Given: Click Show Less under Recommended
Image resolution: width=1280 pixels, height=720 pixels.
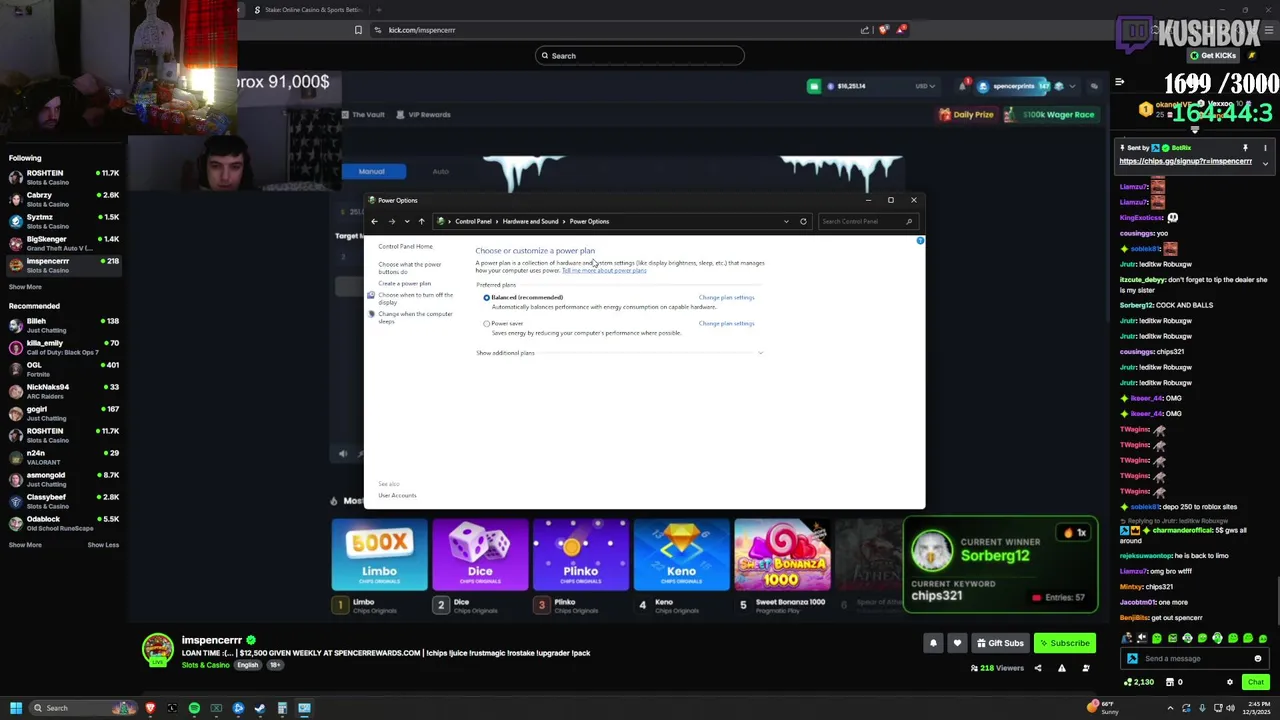Looking at the screenshot, I should pyautogui.click(x=103, y=545).
